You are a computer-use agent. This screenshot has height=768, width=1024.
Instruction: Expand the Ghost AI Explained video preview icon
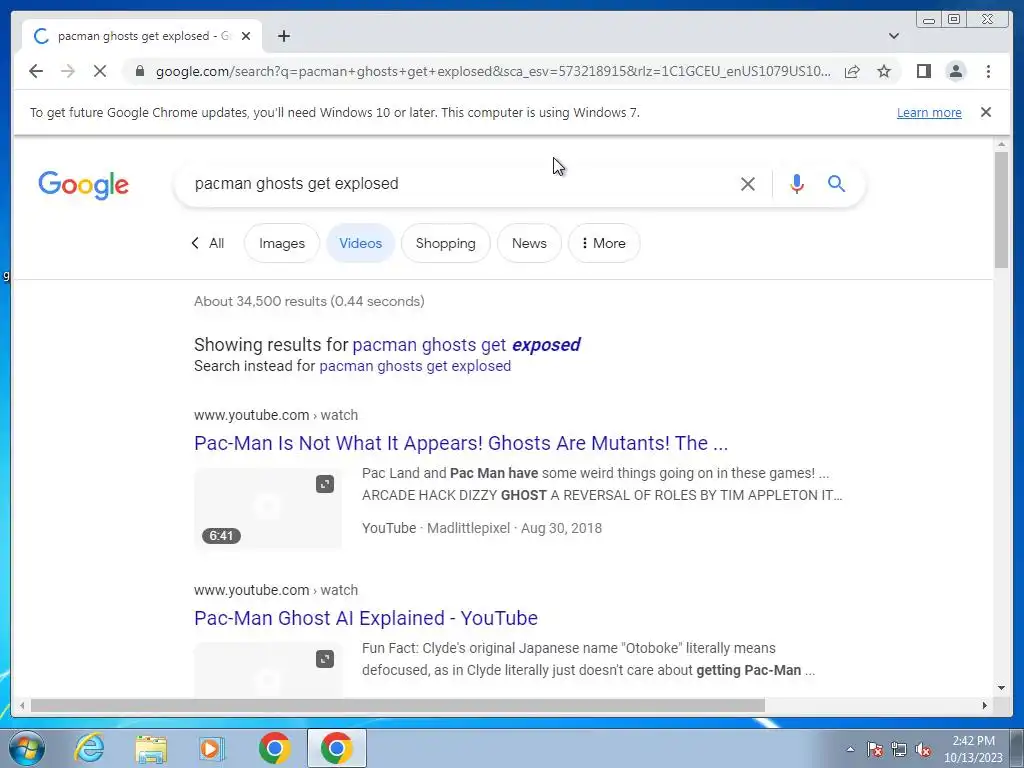[325, 659]
